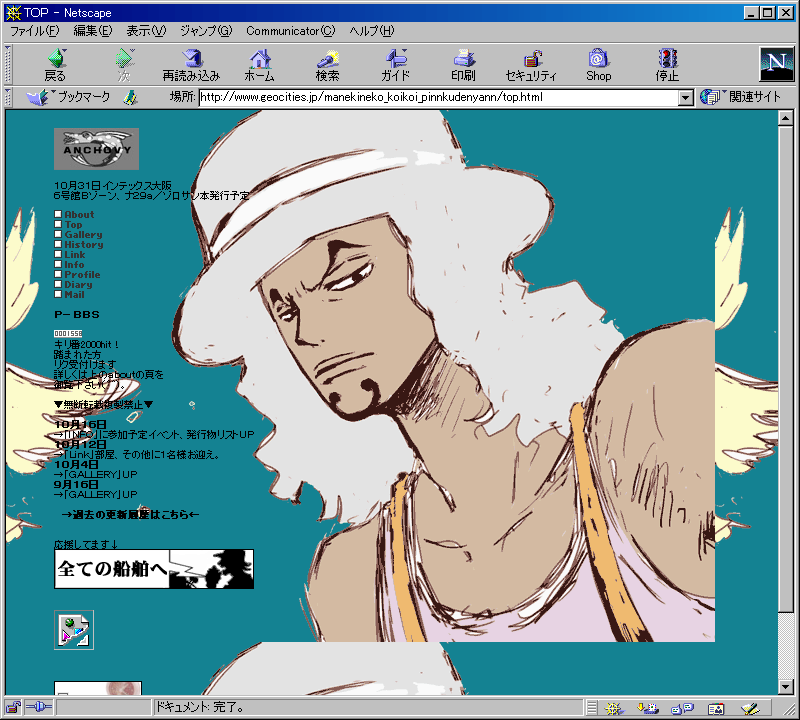Viewport: 800px width, 720px height.
Task: Stop loading with 停止 button
Action: point(667,65)
